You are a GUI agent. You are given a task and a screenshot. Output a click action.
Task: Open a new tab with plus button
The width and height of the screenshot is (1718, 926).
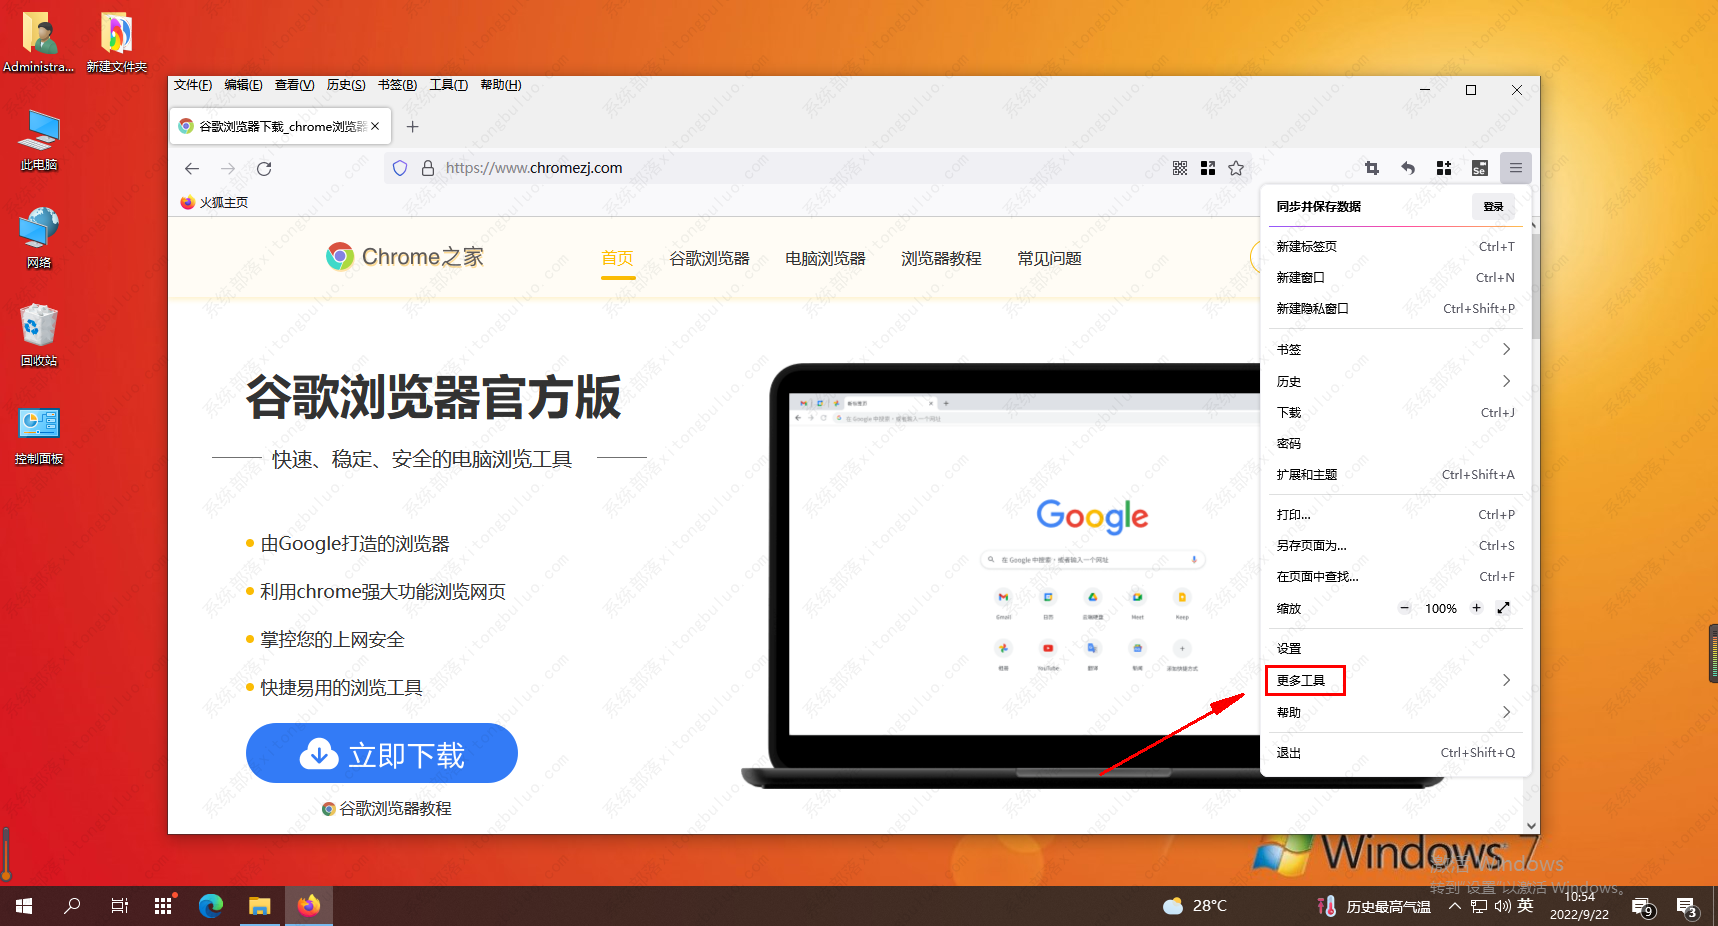tap(412, 126)
